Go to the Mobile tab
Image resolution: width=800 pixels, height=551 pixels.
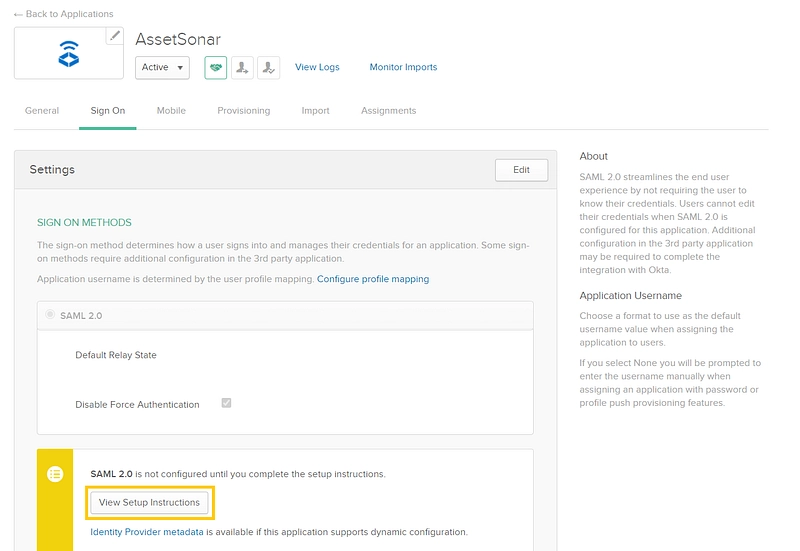(171, 111)
